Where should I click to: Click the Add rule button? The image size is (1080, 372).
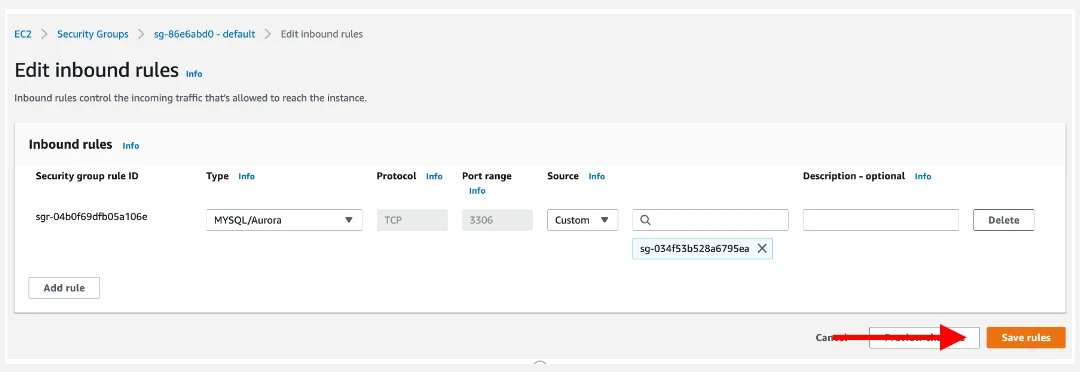[x=64, y=288]
